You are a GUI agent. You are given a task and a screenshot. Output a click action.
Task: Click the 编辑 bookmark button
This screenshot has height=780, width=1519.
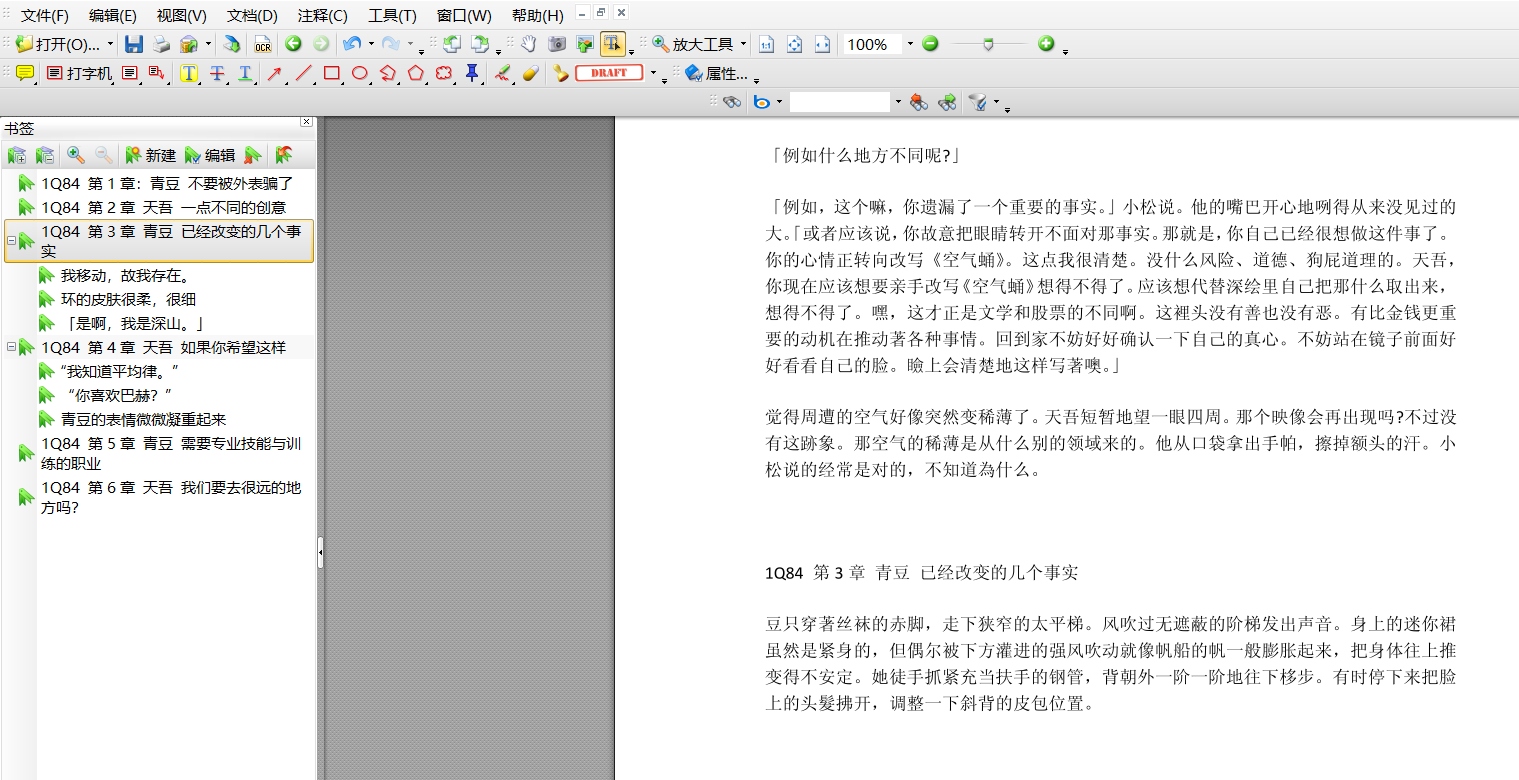[209, 155]
